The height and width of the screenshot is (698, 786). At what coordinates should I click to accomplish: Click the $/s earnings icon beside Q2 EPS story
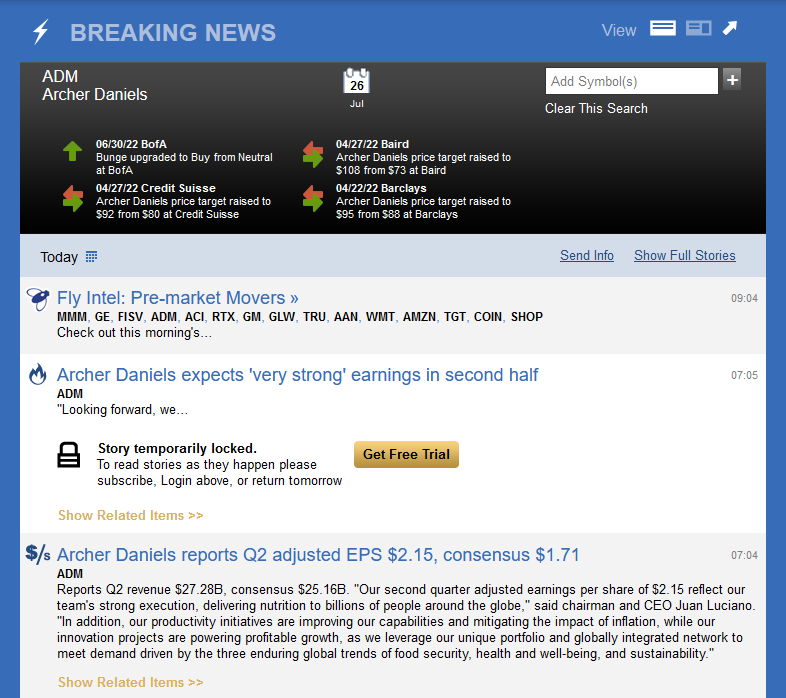click(x=38, y=554)
